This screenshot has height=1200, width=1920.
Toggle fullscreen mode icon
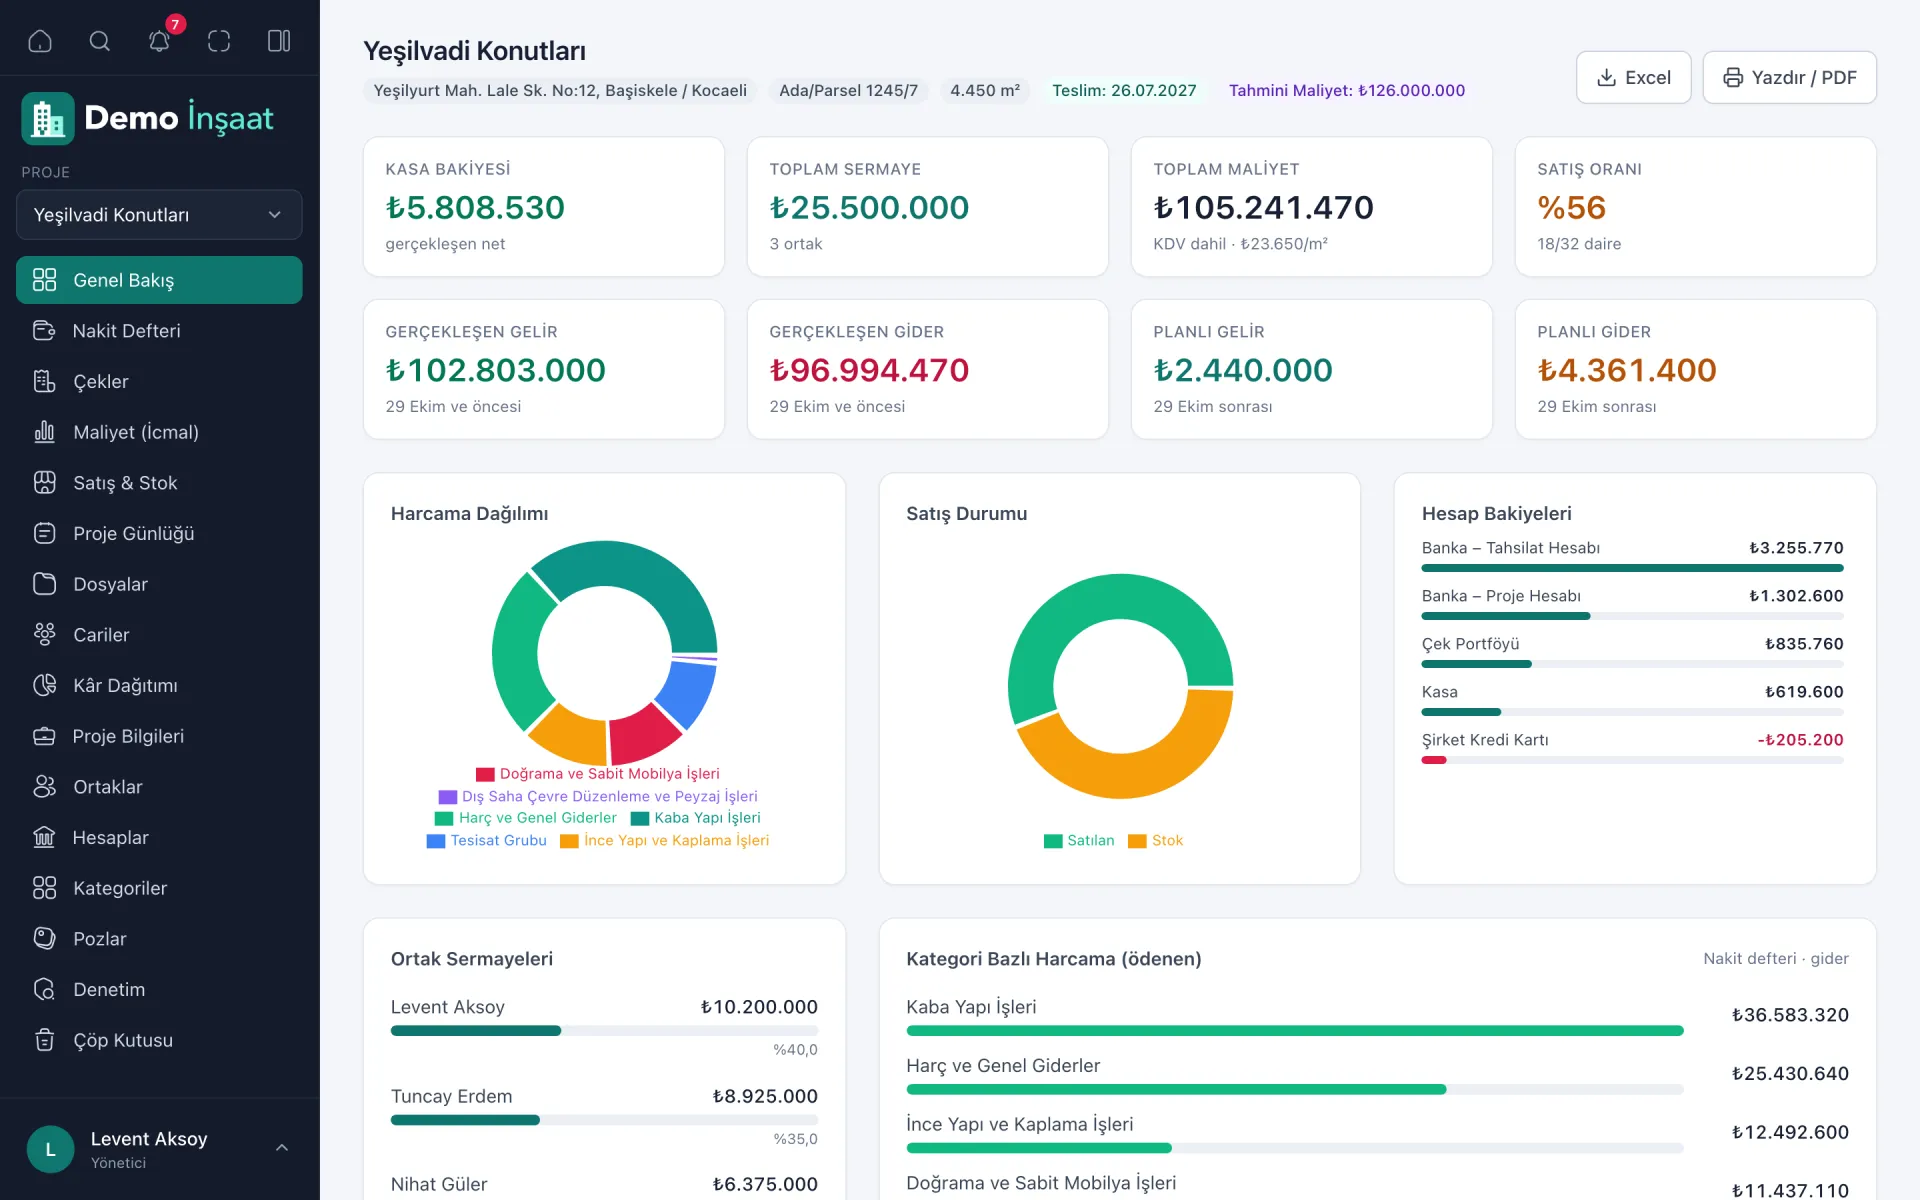tap(219, 41)
